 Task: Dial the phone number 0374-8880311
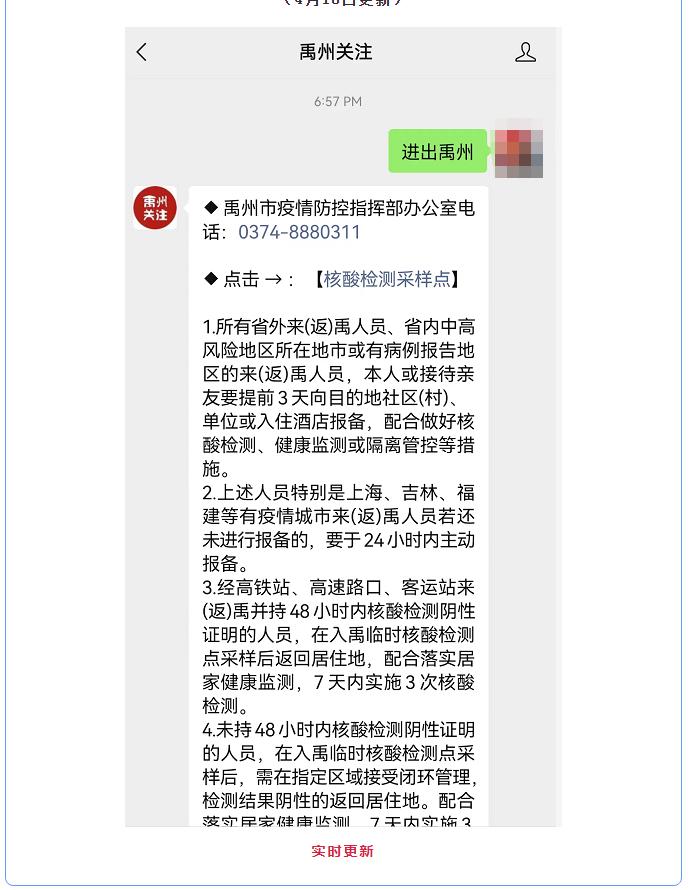[299, 232]
